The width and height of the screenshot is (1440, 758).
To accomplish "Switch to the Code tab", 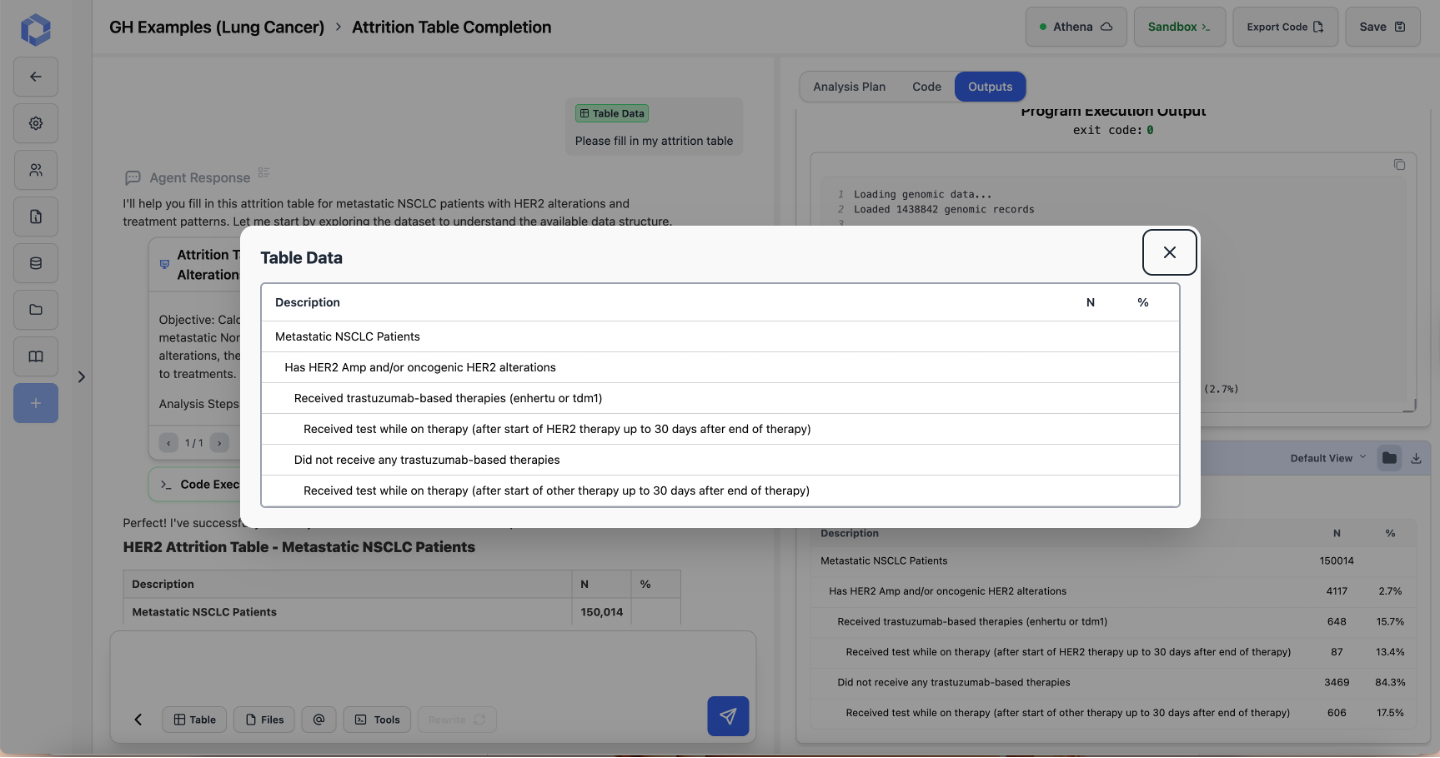I will tap(926, 87).
